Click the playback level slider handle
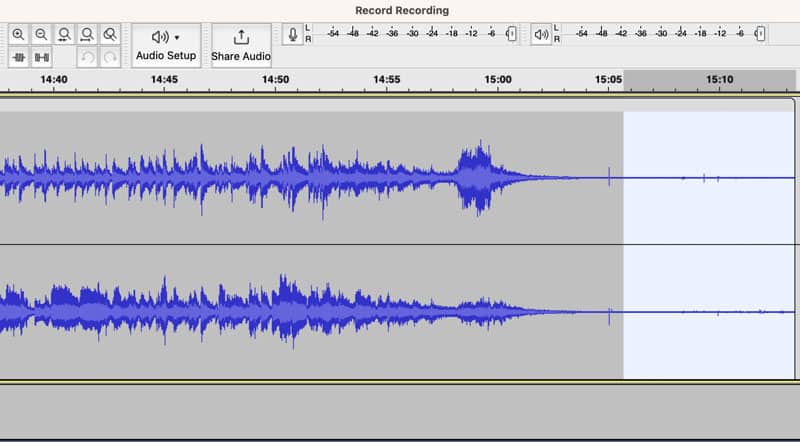Viewport: 800px width, 442px height. pyautogui.click(x=760, y=34)
